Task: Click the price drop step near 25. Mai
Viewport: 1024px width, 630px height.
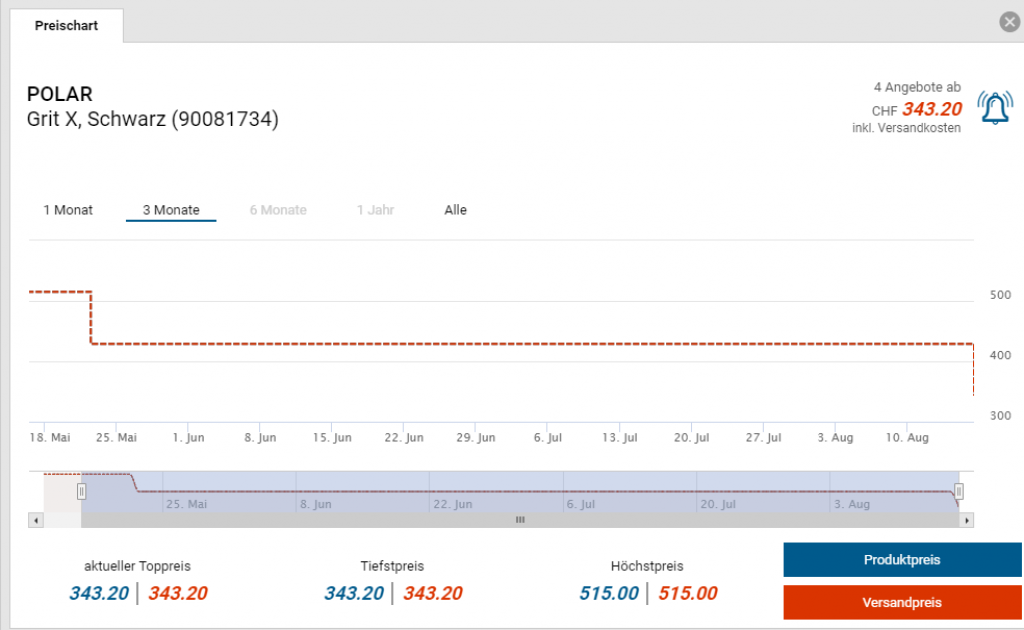Action: coord(91,318)
